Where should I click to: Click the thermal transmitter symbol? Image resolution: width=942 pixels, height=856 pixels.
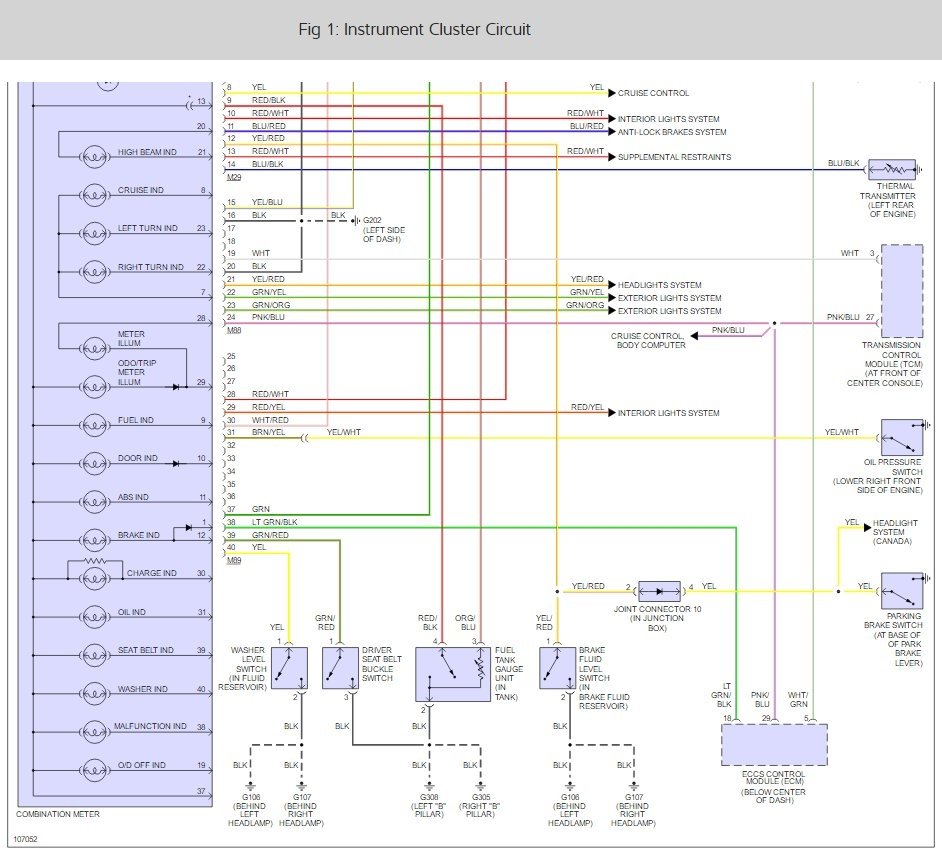[x=893, y=170]
